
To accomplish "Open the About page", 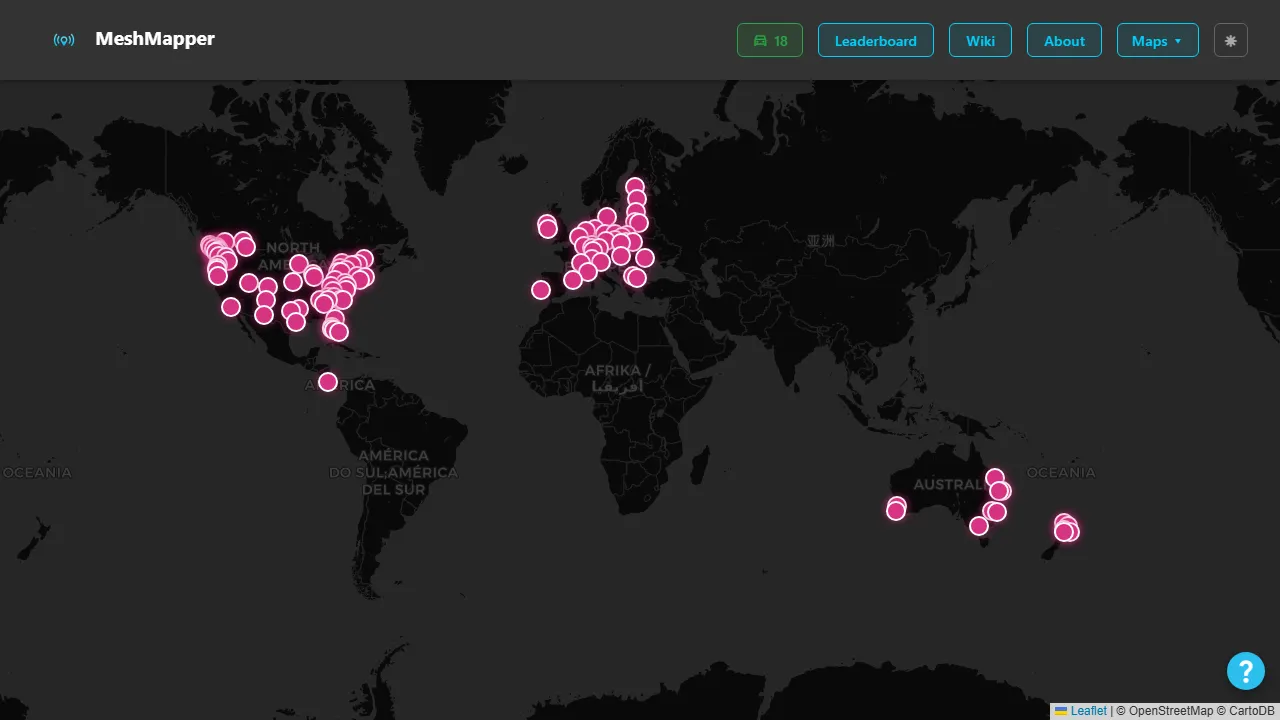I will click(1064, 41).
